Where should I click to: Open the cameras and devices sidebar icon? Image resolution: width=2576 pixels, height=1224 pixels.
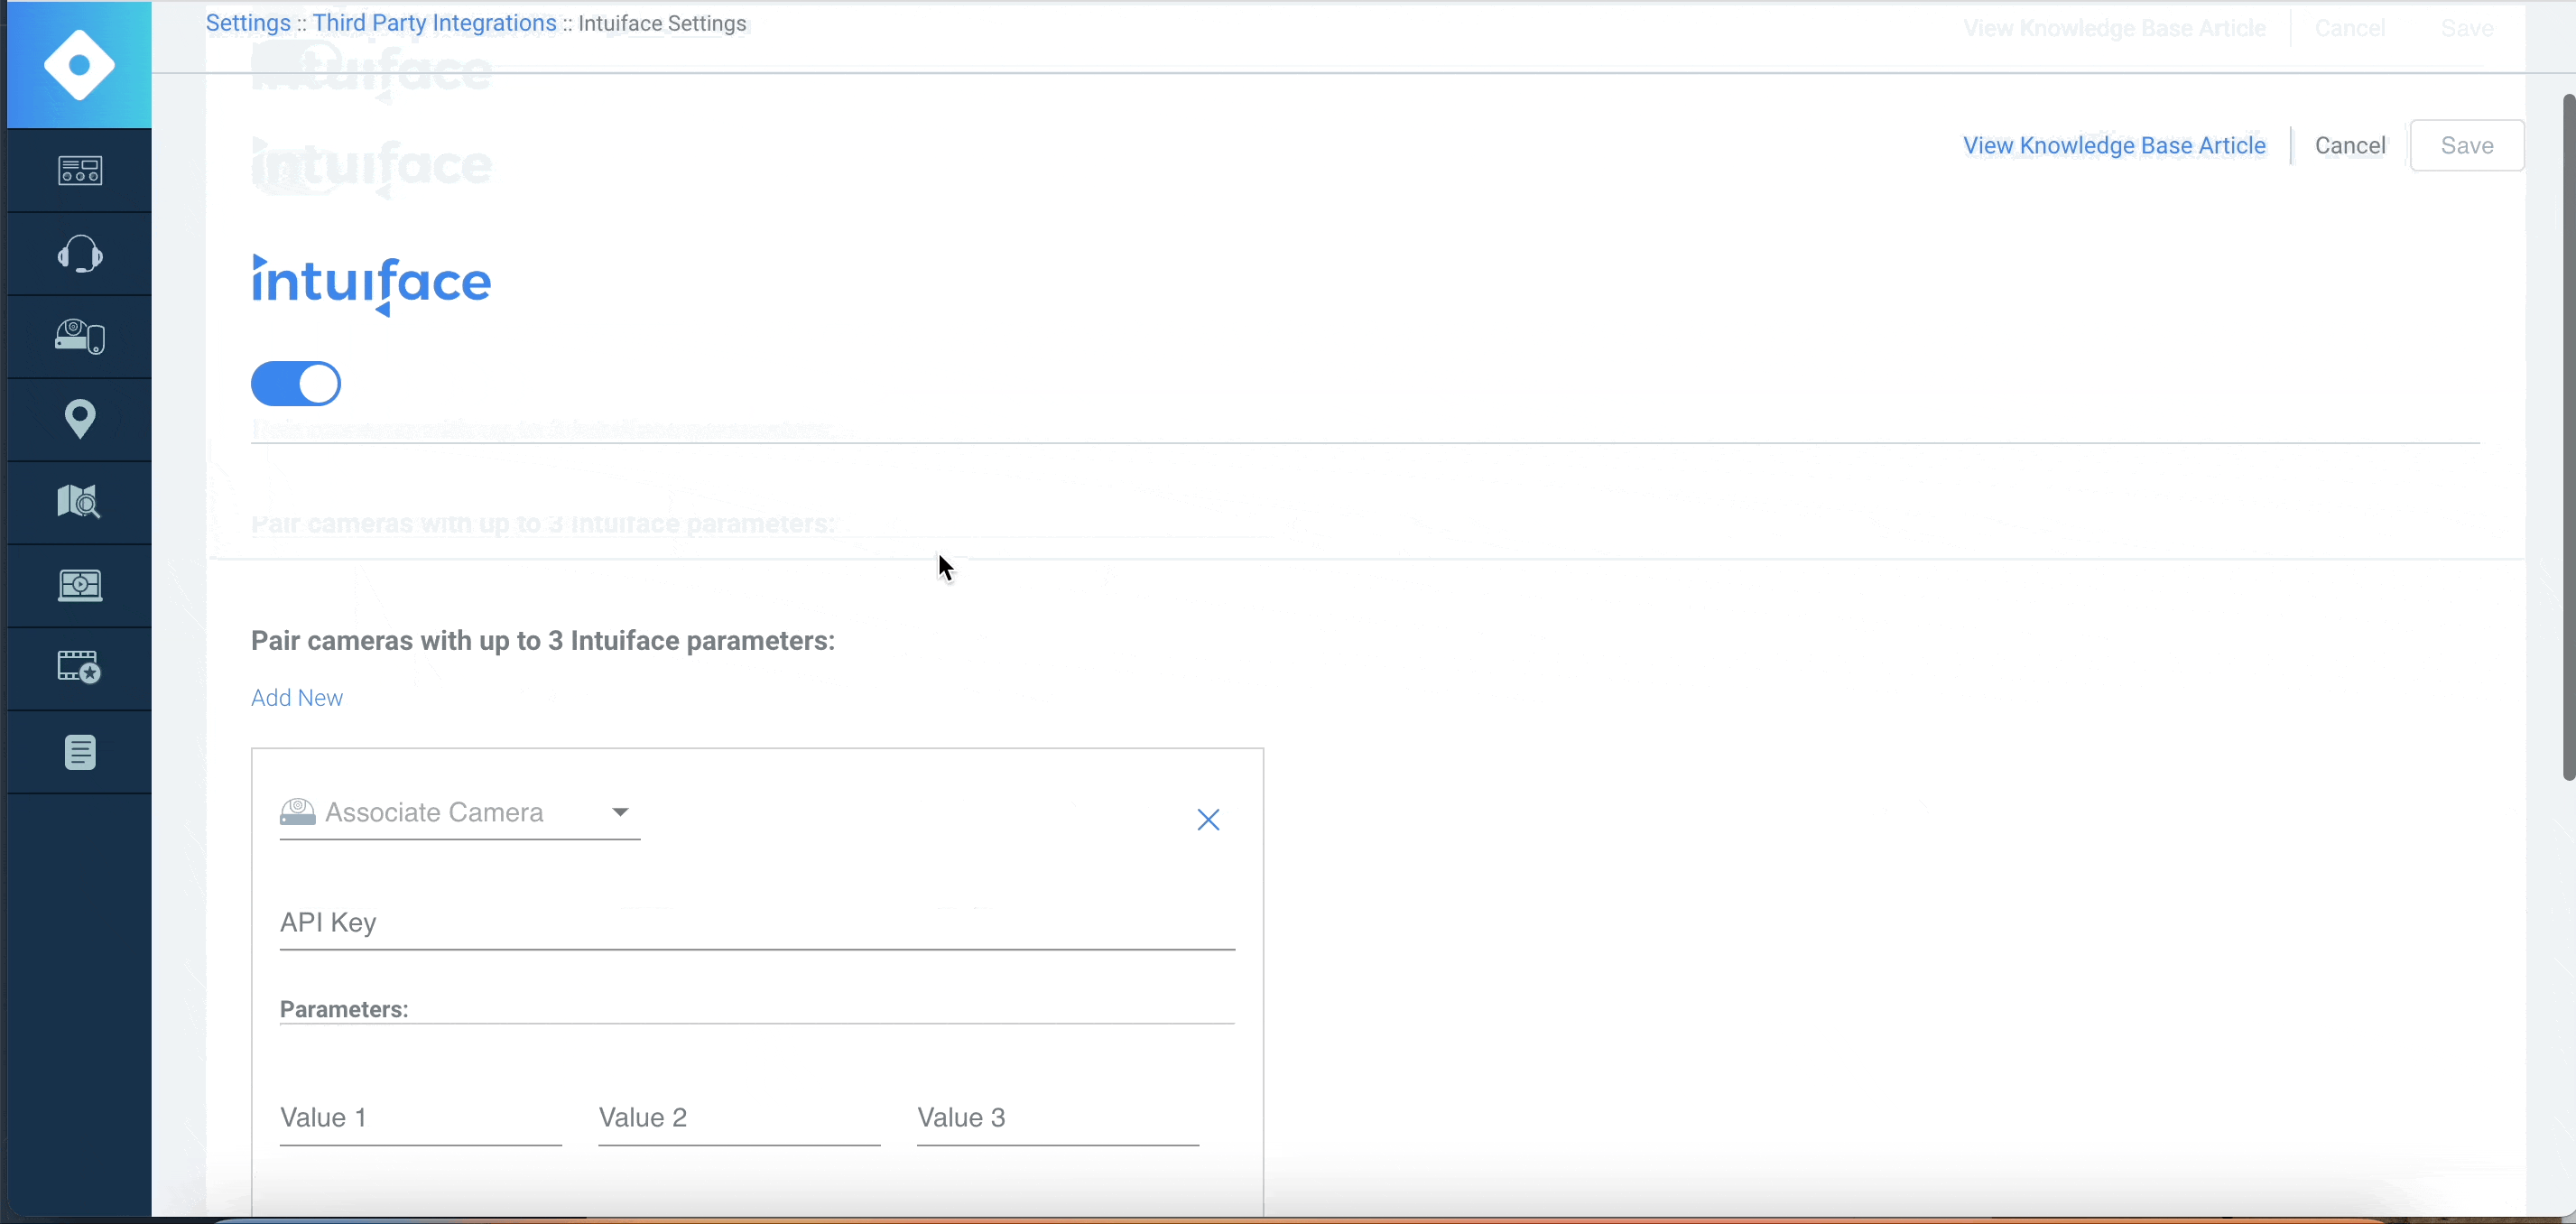click(x=79, y=337)
